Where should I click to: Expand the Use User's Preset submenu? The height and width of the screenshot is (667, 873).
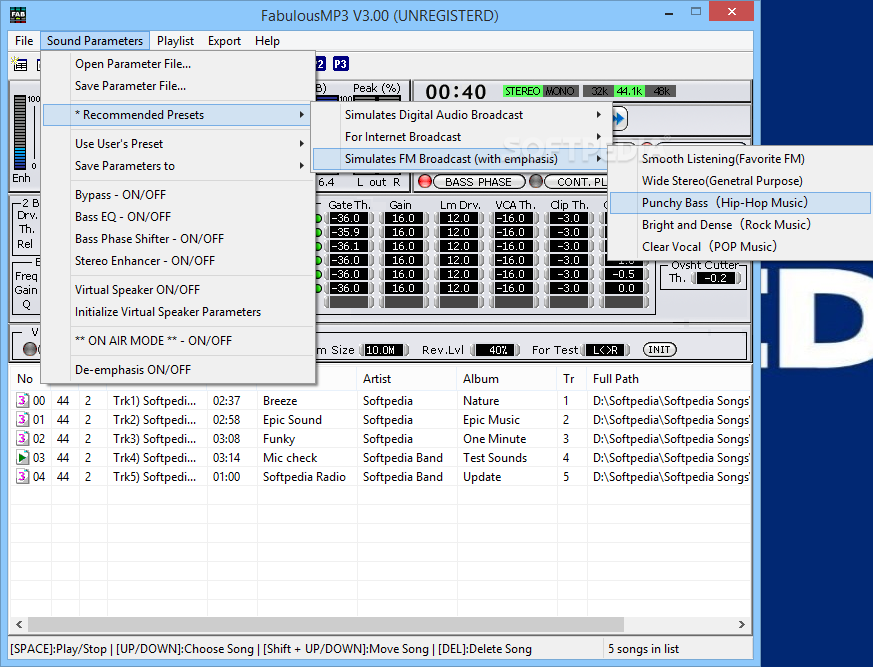click(x=179, y=144)
